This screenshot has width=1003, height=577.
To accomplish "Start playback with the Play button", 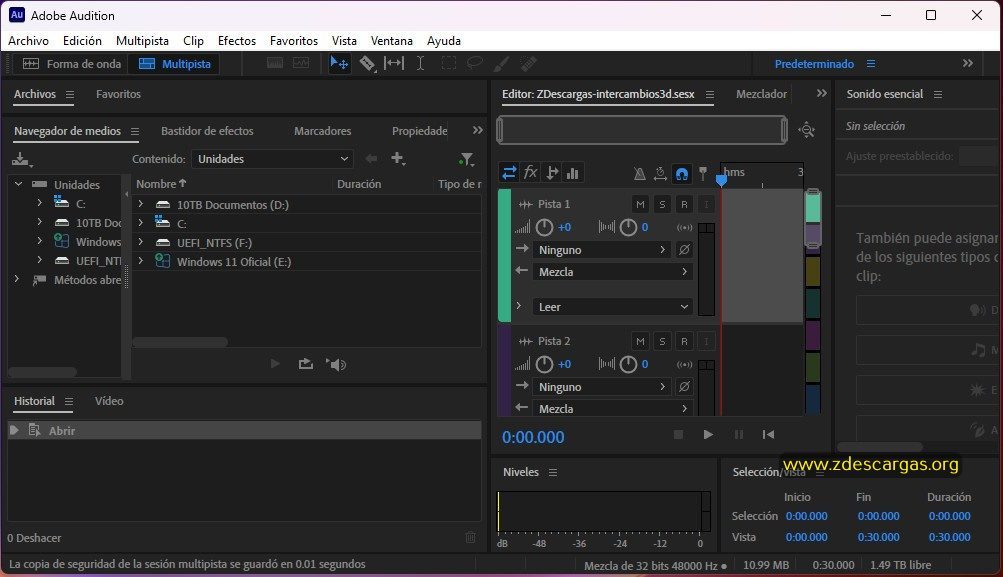I will pos(708,434).
